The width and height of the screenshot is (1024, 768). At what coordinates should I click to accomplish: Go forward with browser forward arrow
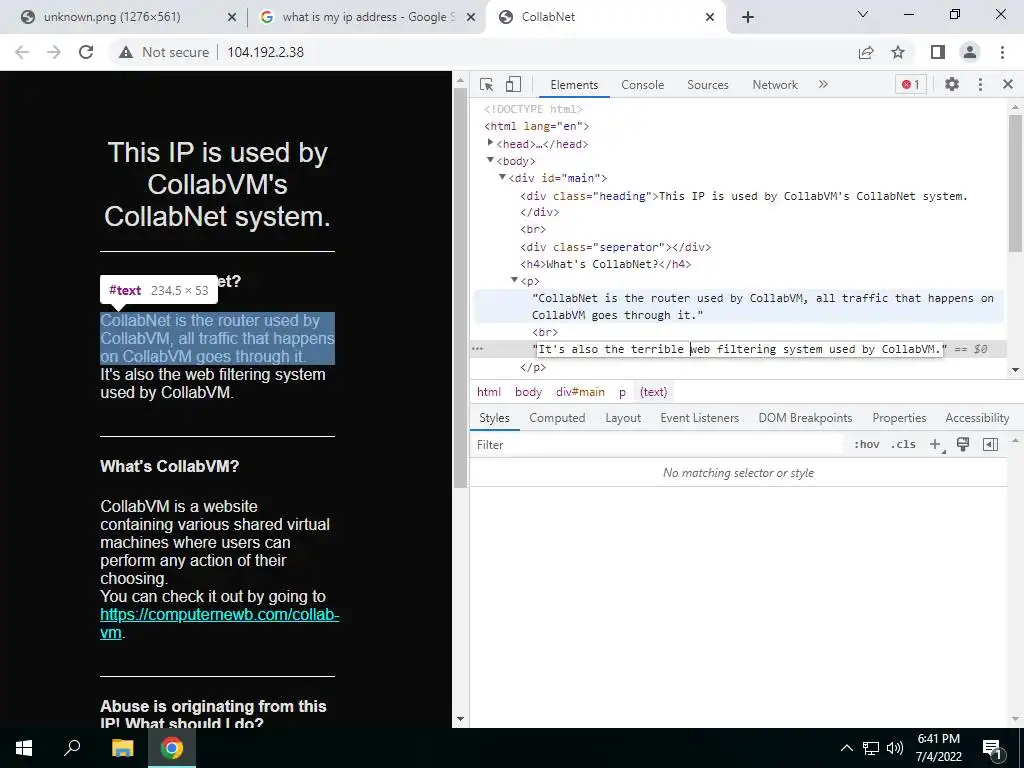[x=54, y=52]
